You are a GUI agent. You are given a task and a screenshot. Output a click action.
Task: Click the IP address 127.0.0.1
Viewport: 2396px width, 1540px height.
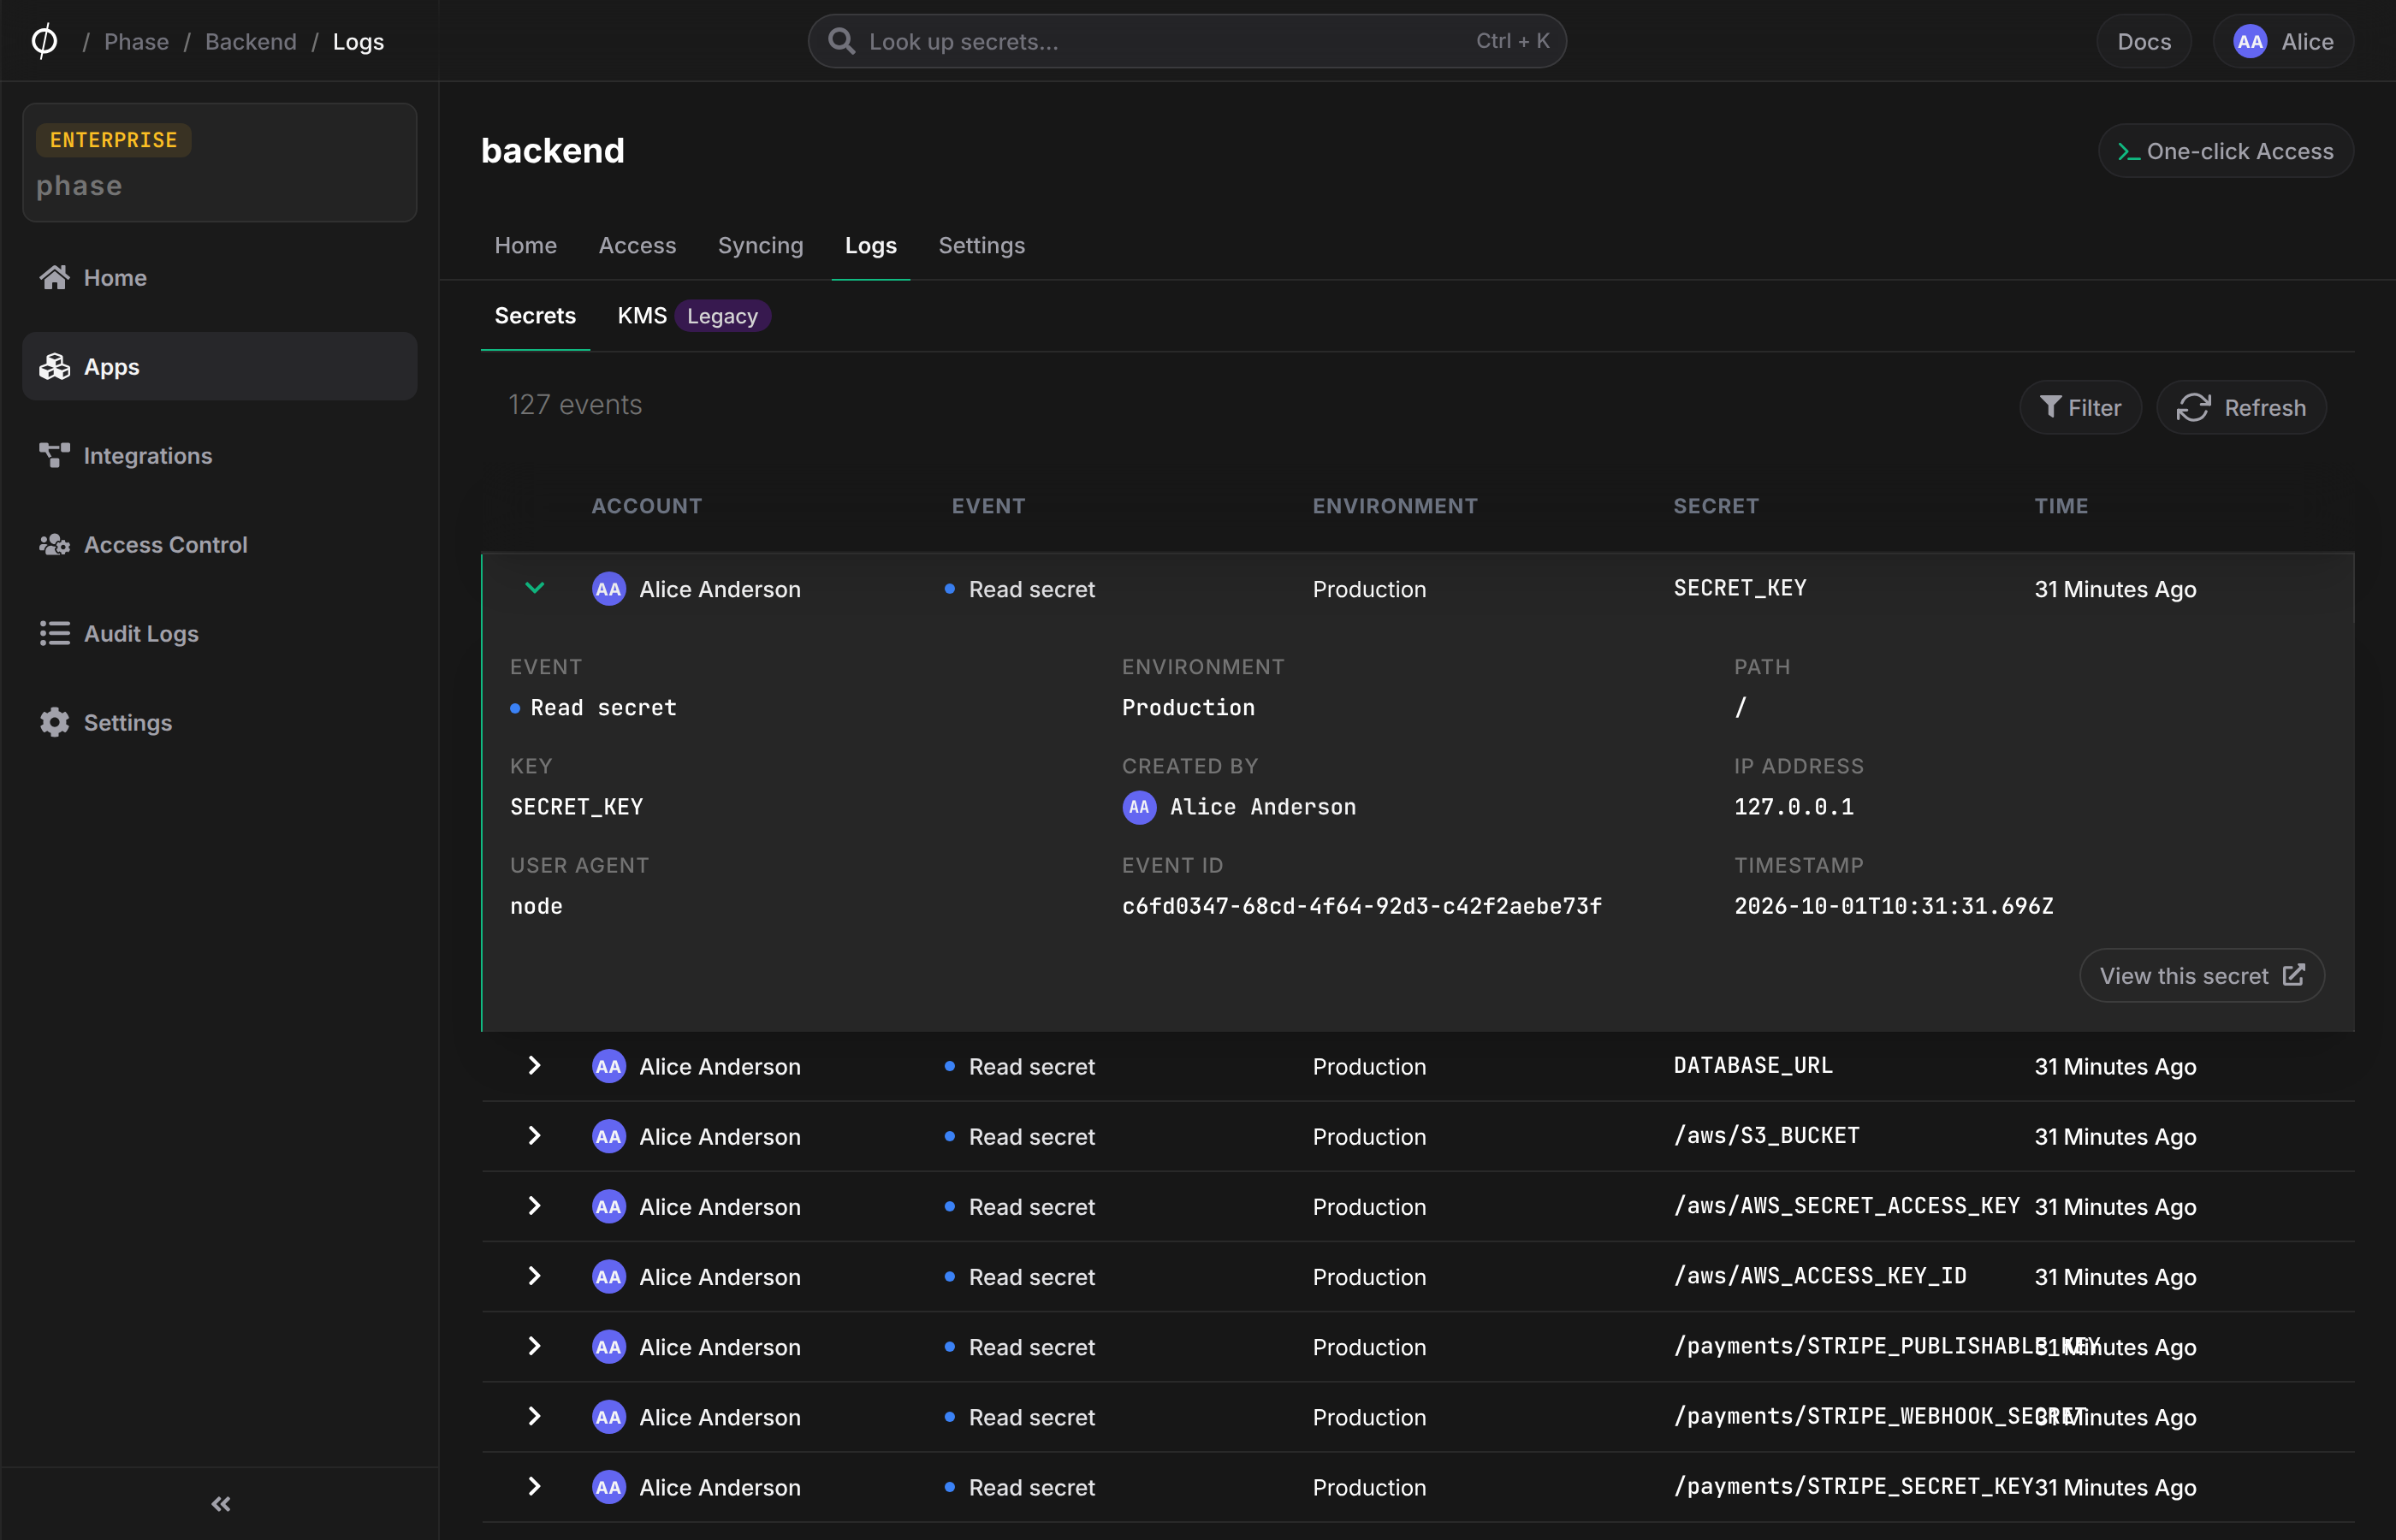point(1794,807)
